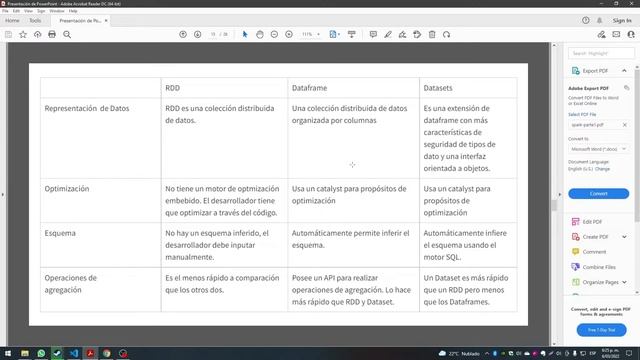Screen dimensions: 640x360
Task: Choose the selection arrow tool
Action: click(x=245, y=35)
